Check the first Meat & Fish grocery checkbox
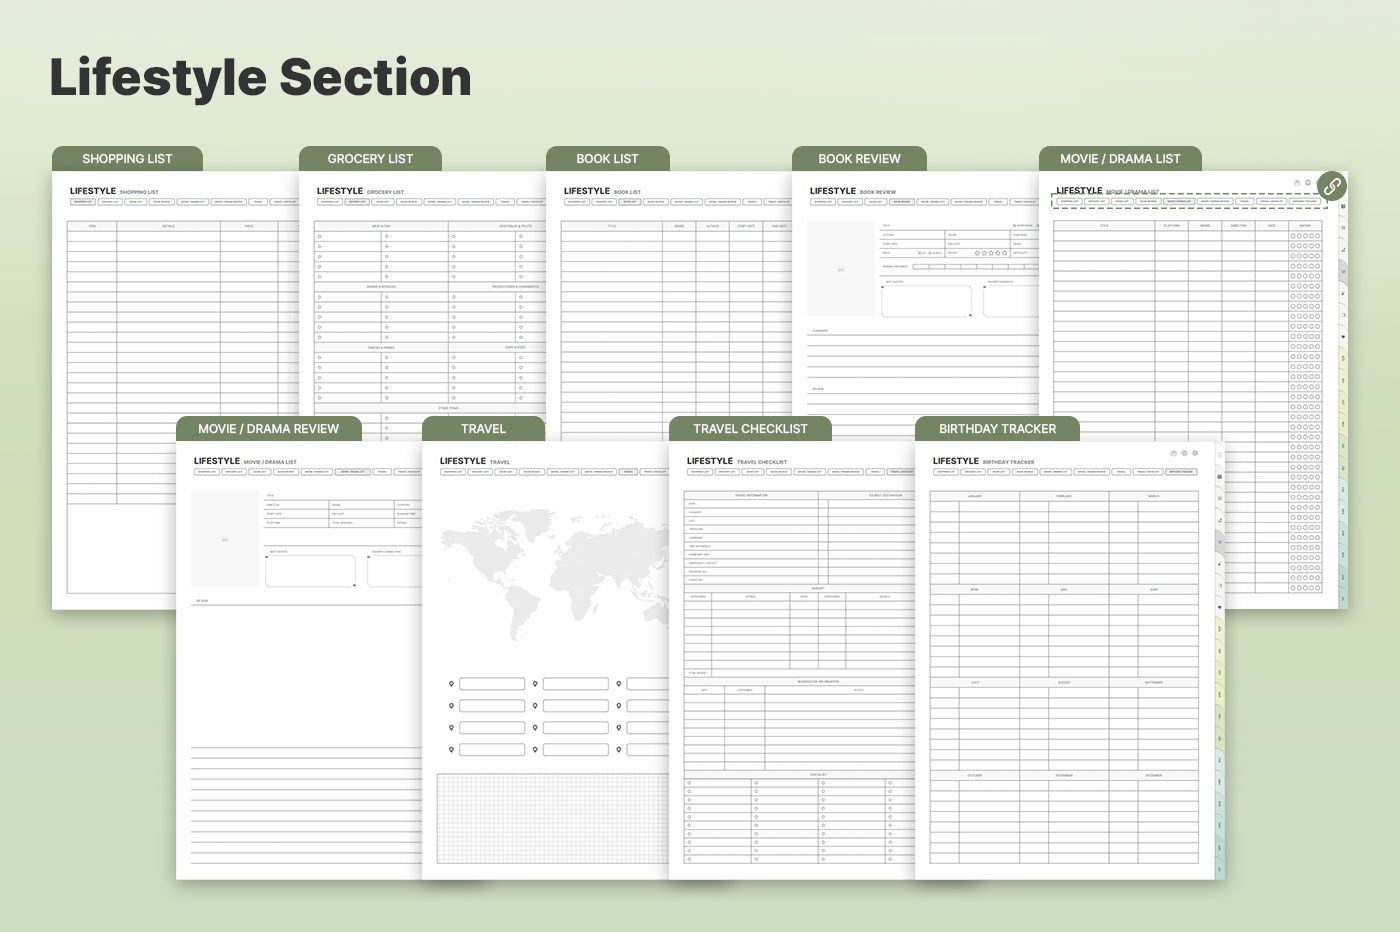Viewport: 1400px width, 932px height. click(320, 237)
